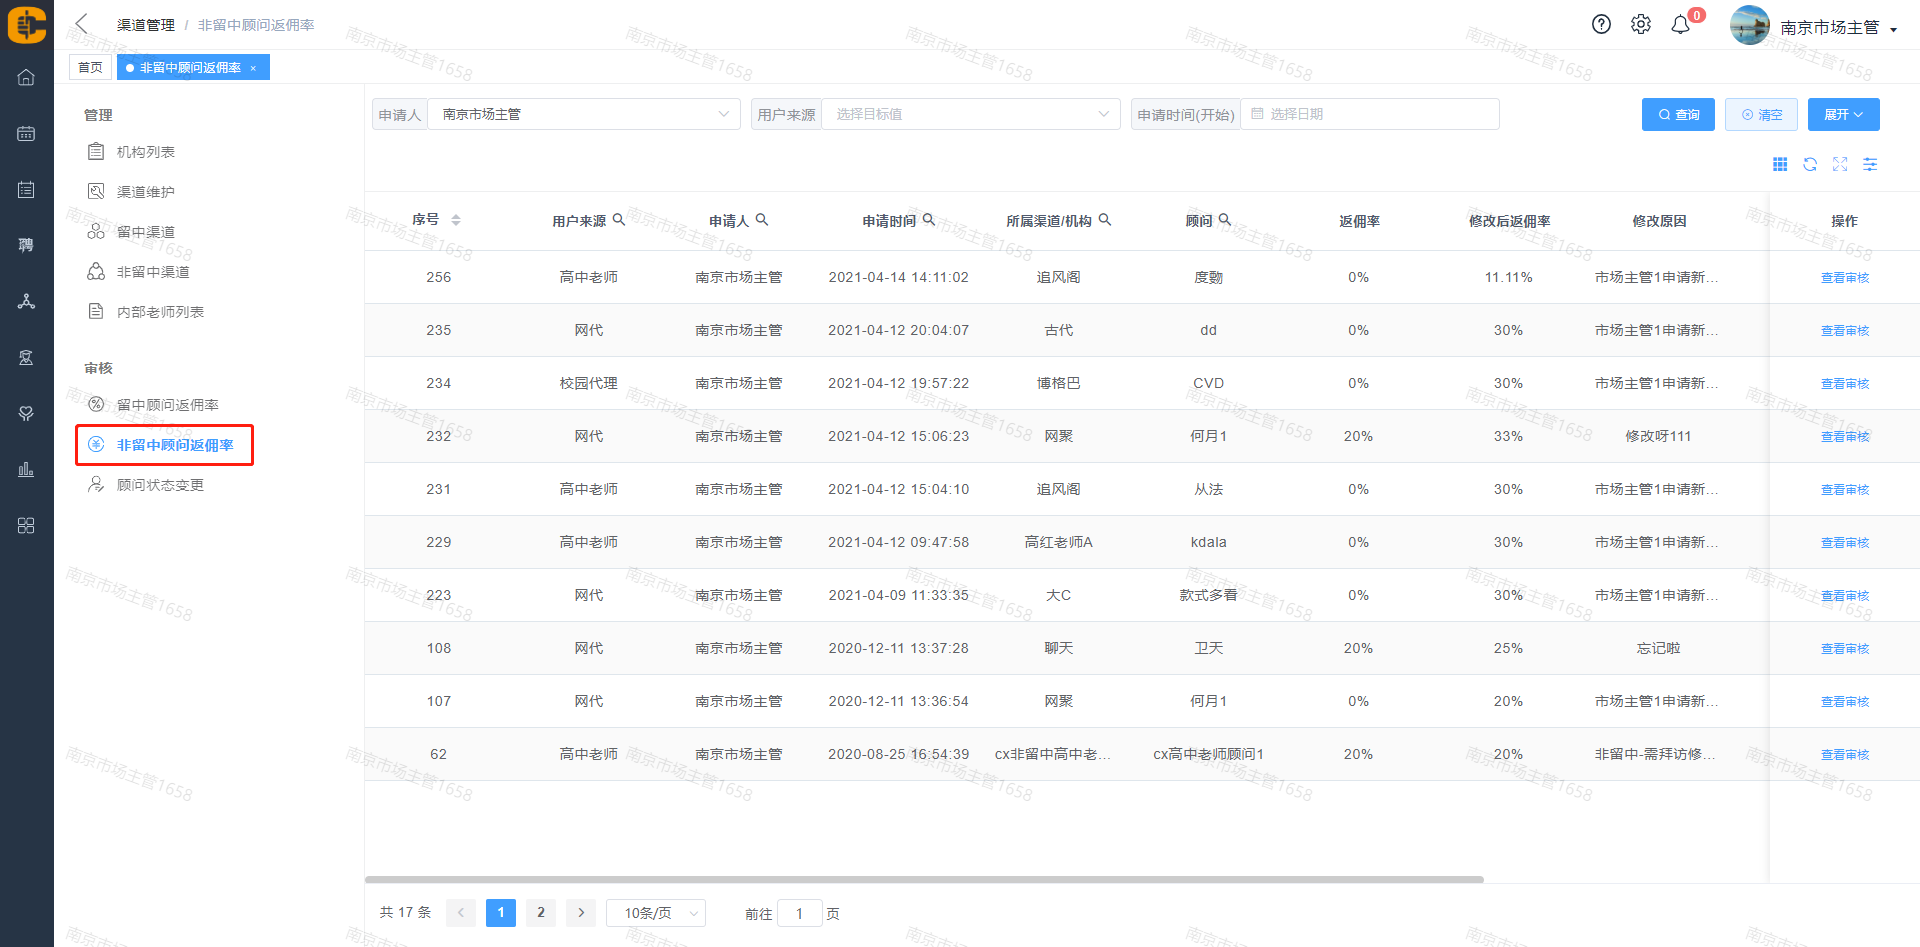1920x947 pixels.
Task: Click the 查询 search button
Action: tap(1678, 115)
